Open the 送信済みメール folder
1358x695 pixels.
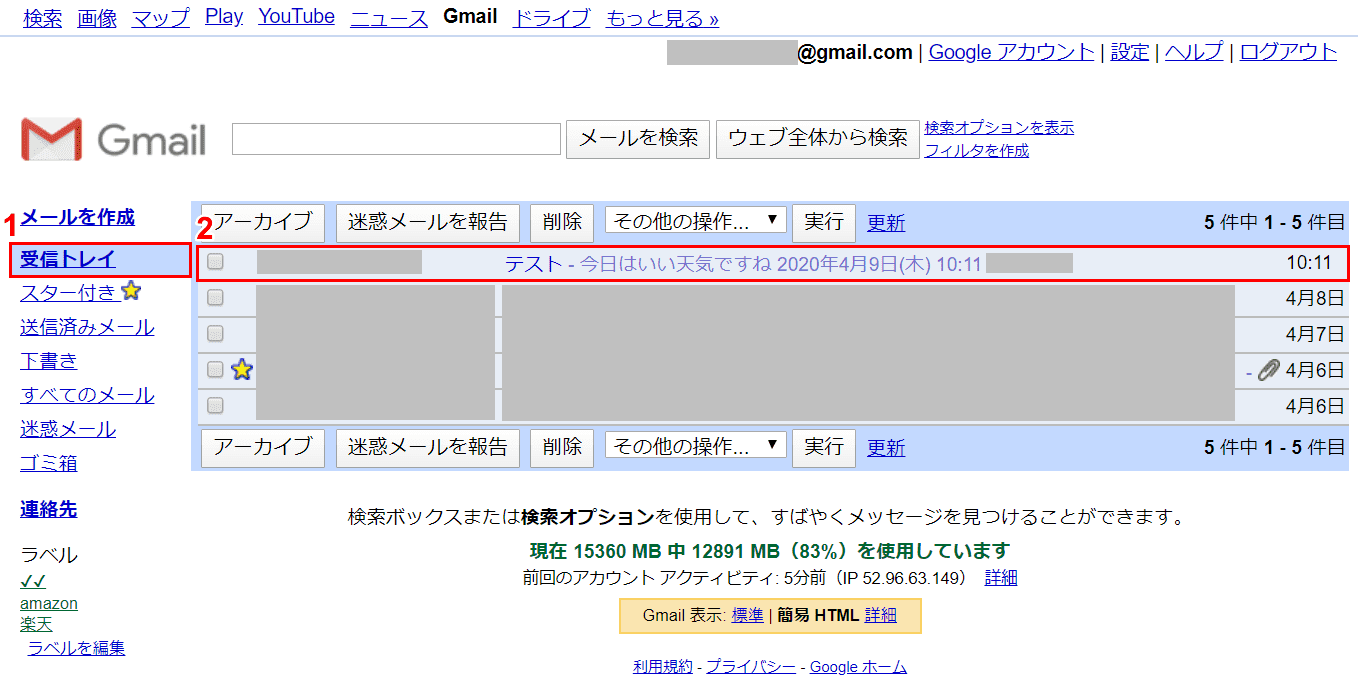(x=87, y=327)
